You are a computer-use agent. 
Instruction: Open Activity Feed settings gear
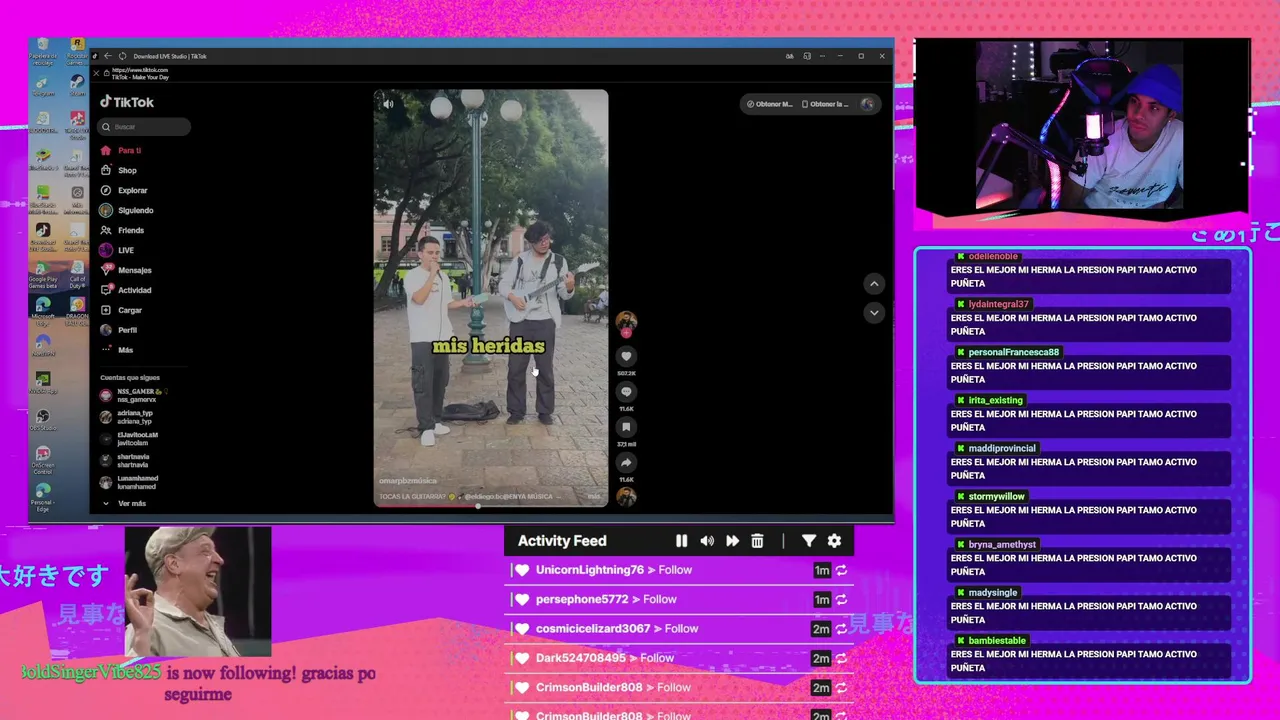834,541
